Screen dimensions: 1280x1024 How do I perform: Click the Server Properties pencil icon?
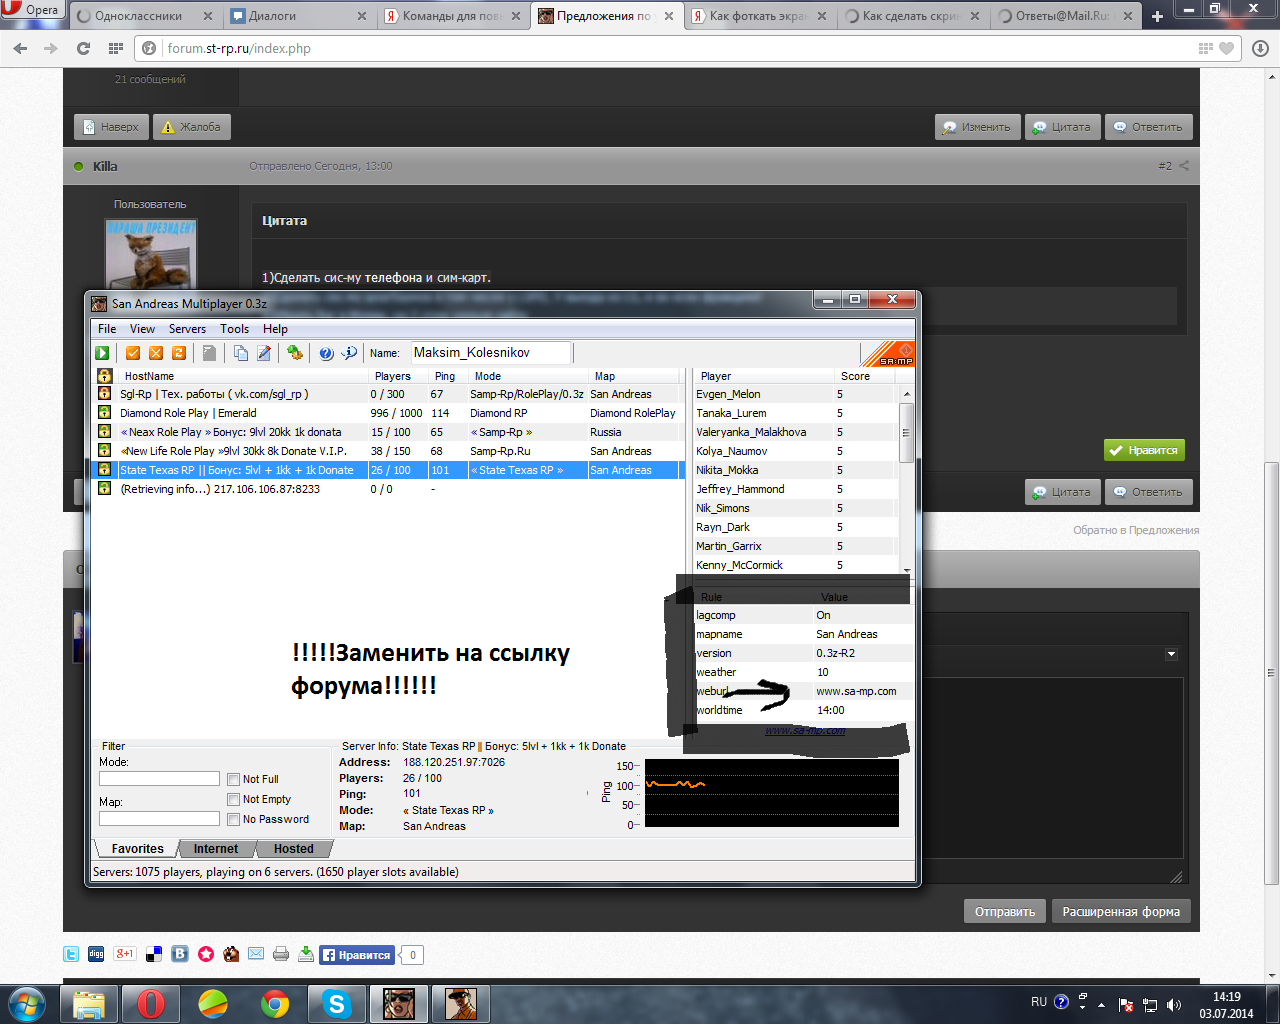click(264, 353)
